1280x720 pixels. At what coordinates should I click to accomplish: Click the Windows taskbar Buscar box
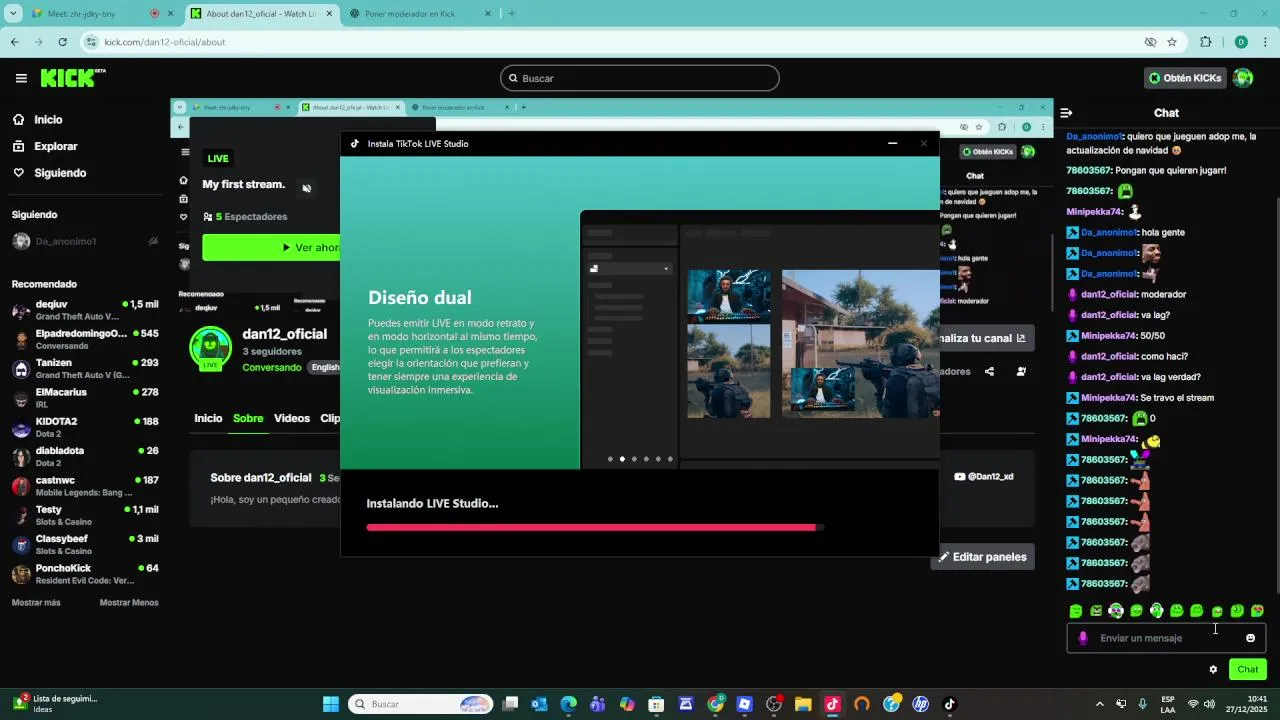point(421,704)
